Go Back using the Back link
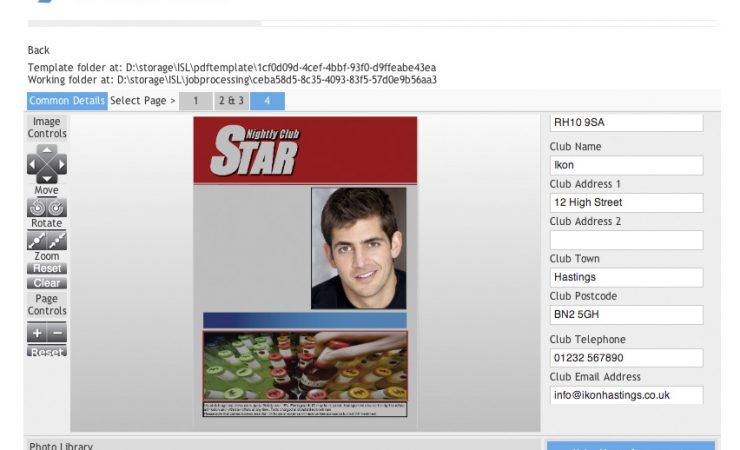This screenshot has height=450, width=740. 38,50
